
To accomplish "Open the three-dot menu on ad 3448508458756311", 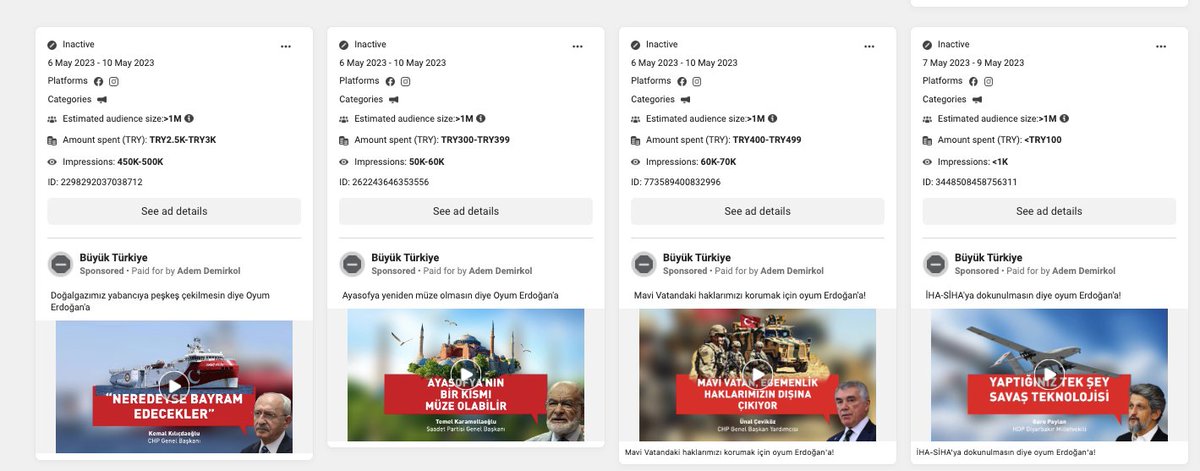I will tap(1161, 46).
